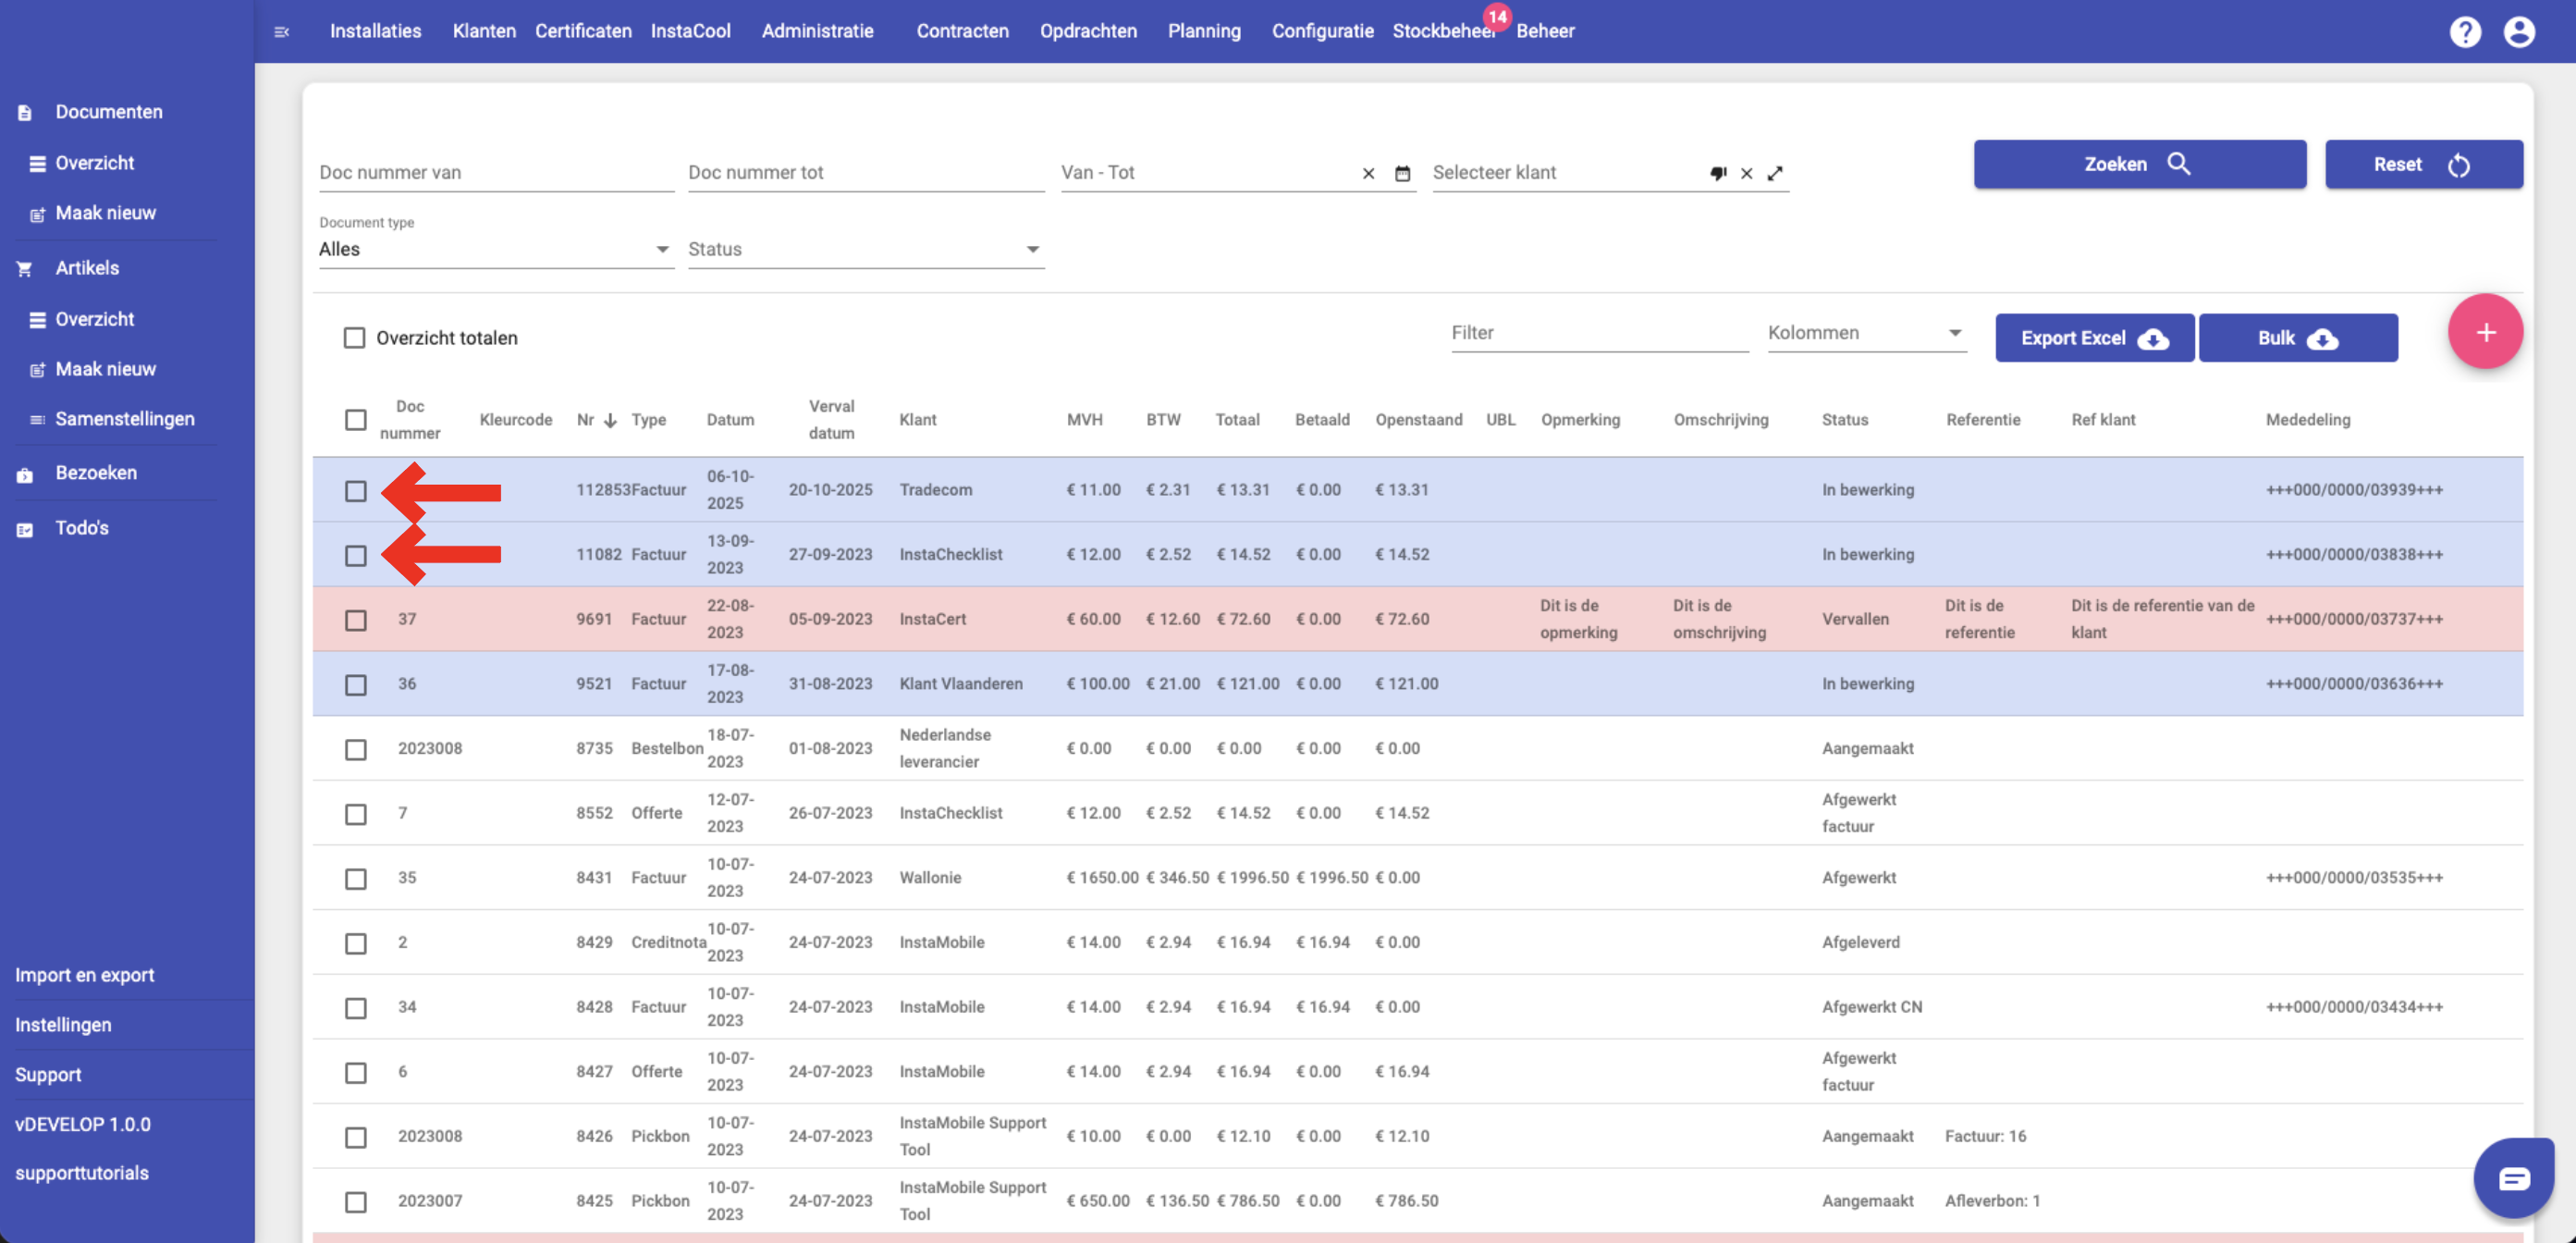Collapse the sidebar with the menu icon
This screenshot has width=2576, height=1243.
(282, 32)
